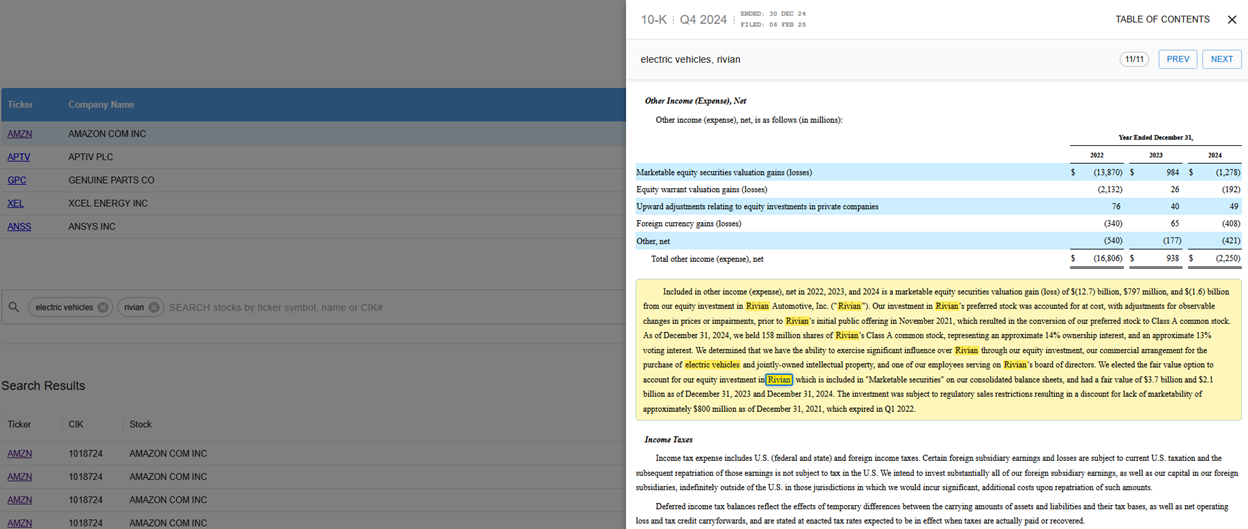Select the XEL ticker link
Image resolution: width=1248 pixels, height=529 pixels.
coord(15,203)
